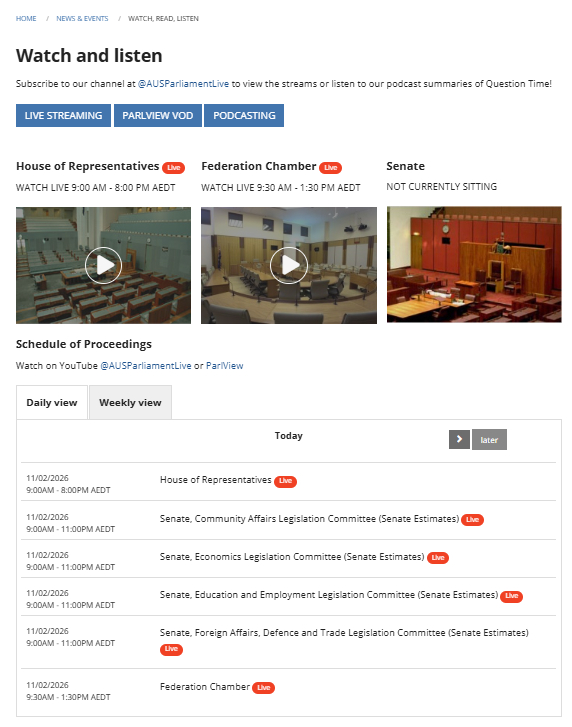572x727 pixels.
Task: Click the next-day chevron arrow button
Action: coord(459,439)
